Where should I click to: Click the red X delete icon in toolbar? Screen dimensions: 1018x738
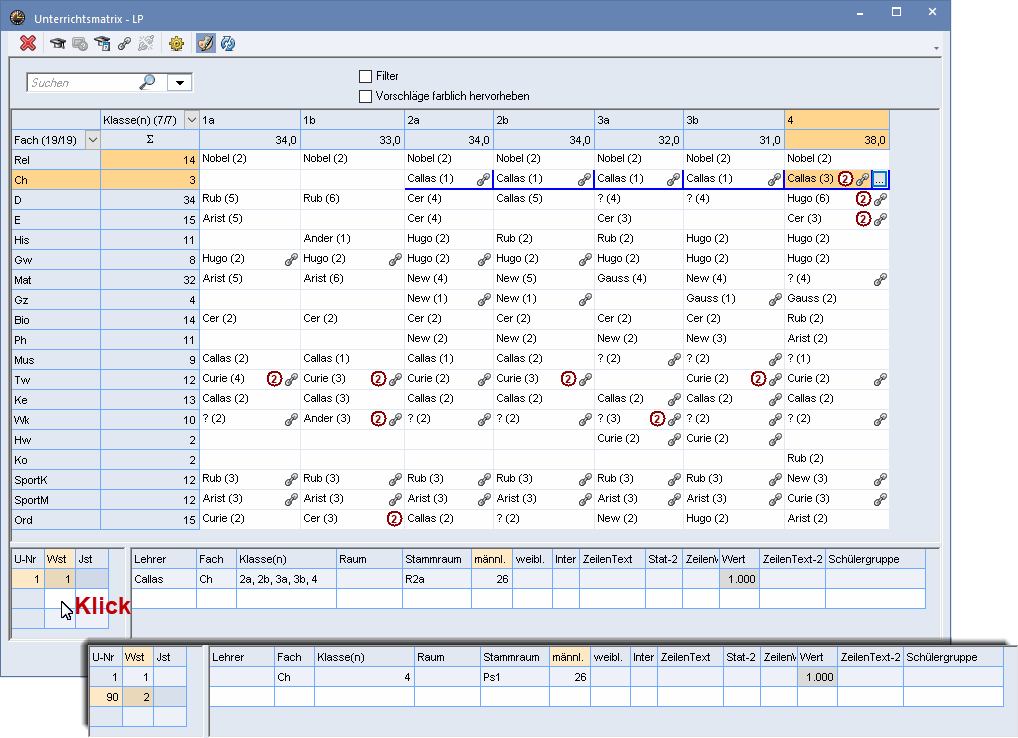pyautogui.click(x=28, y=43)
